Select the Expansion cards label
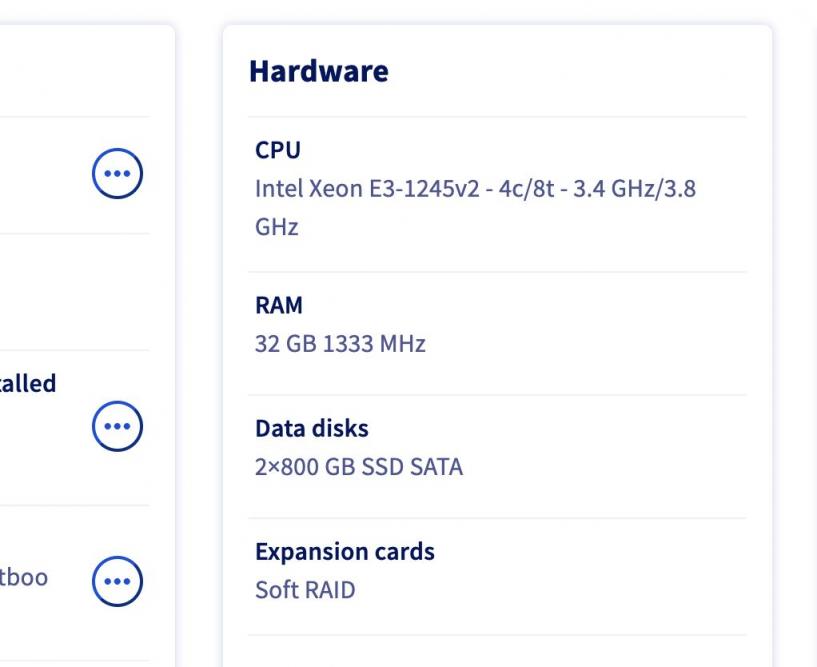Image resolution: width=817 pixels, height=667 pixels. click(x=345, y=552)
